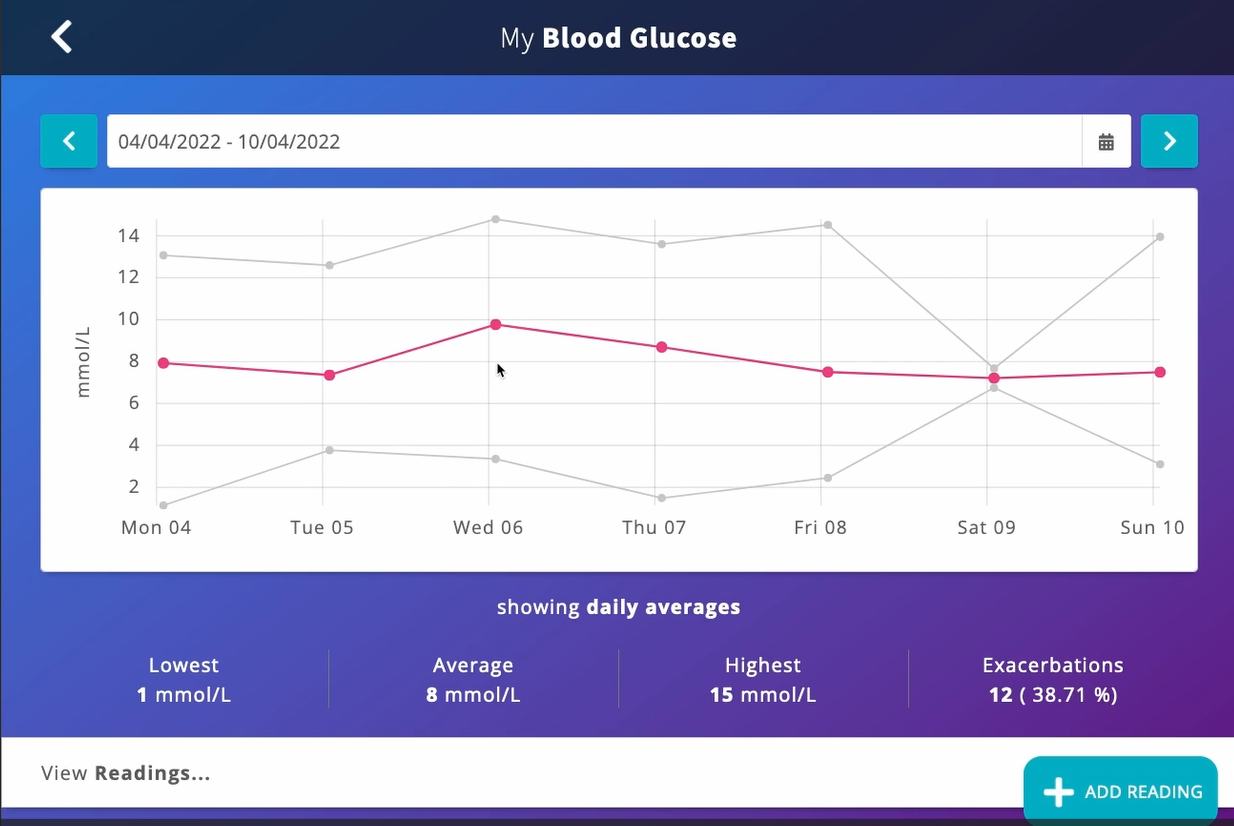
Task: Advance to next week date range
Action: click(x=1169, y=141)
